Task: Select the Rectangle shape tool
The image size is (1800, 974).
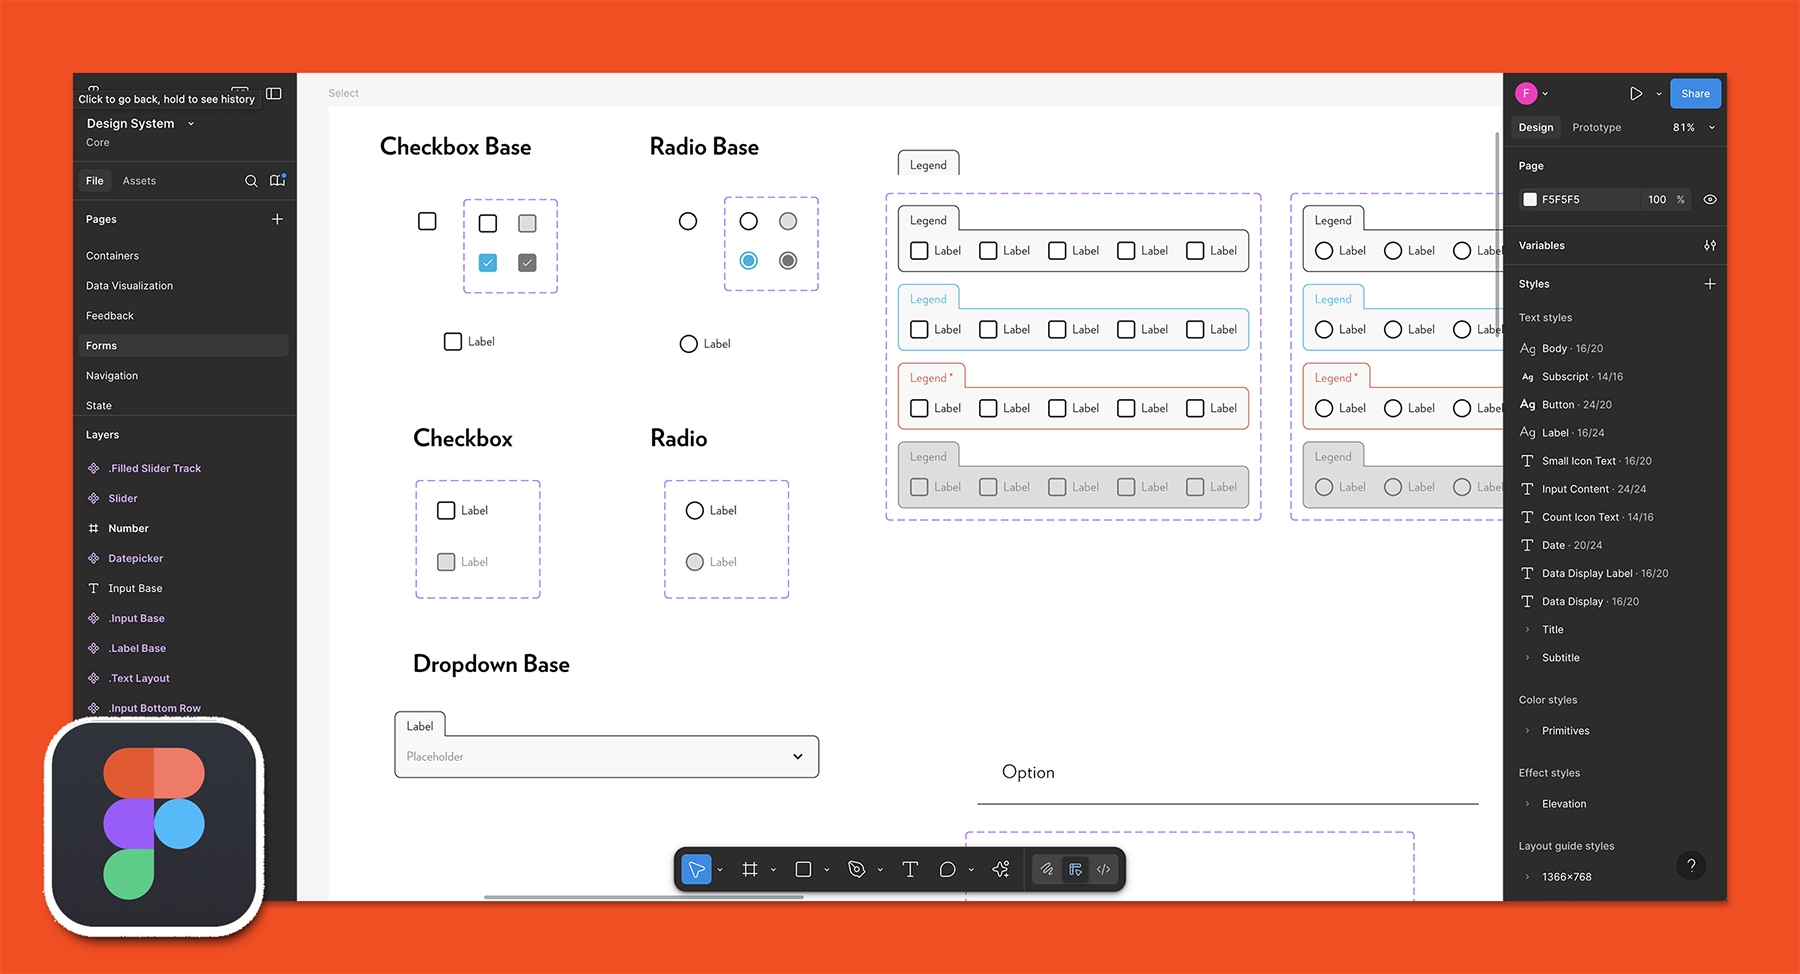Action: [803, 869]
